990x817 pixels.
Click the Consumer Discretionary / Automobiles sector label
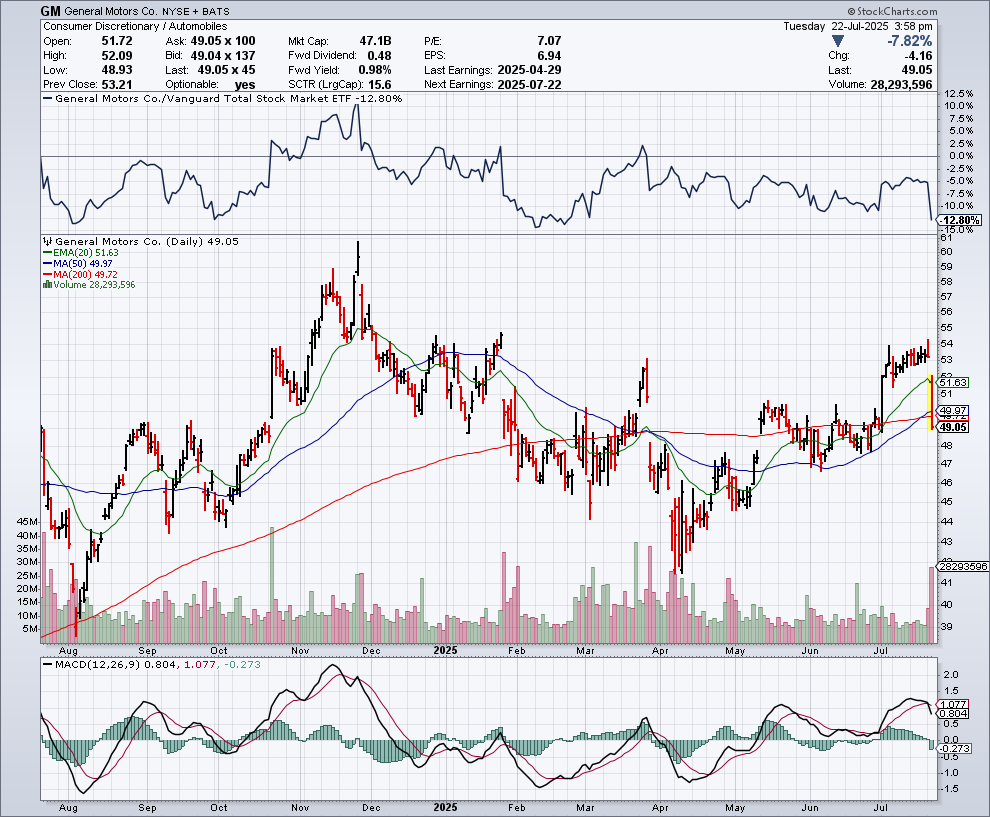tap(135, 27)
